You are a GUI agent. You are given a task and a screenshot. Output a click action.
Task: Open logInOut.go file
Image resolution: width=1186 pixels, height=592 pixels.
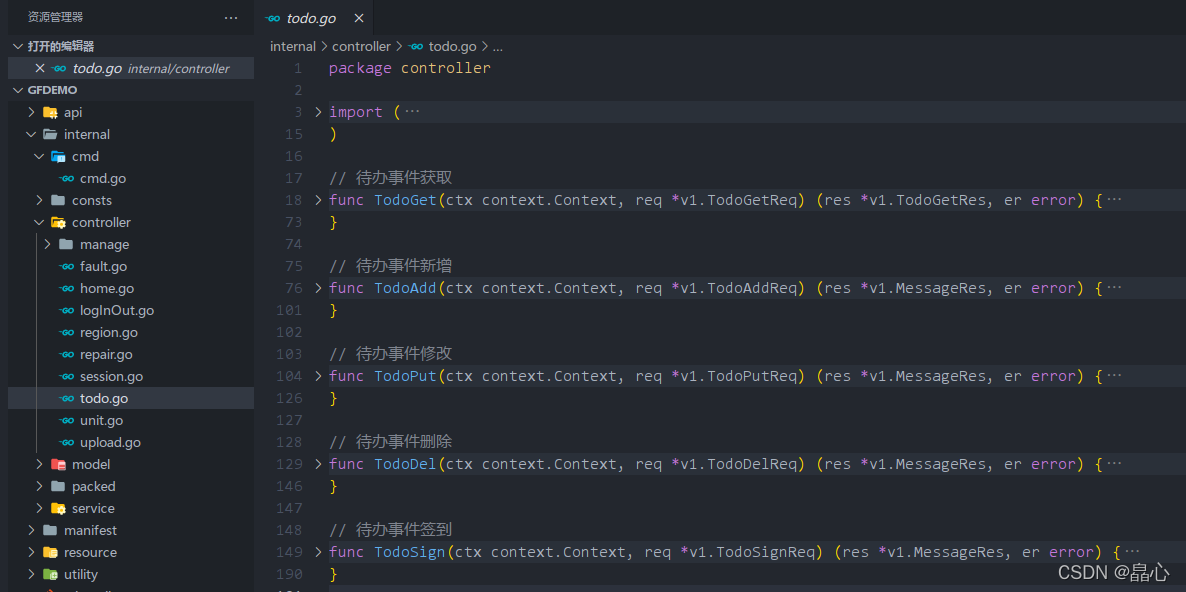[117, 310]
